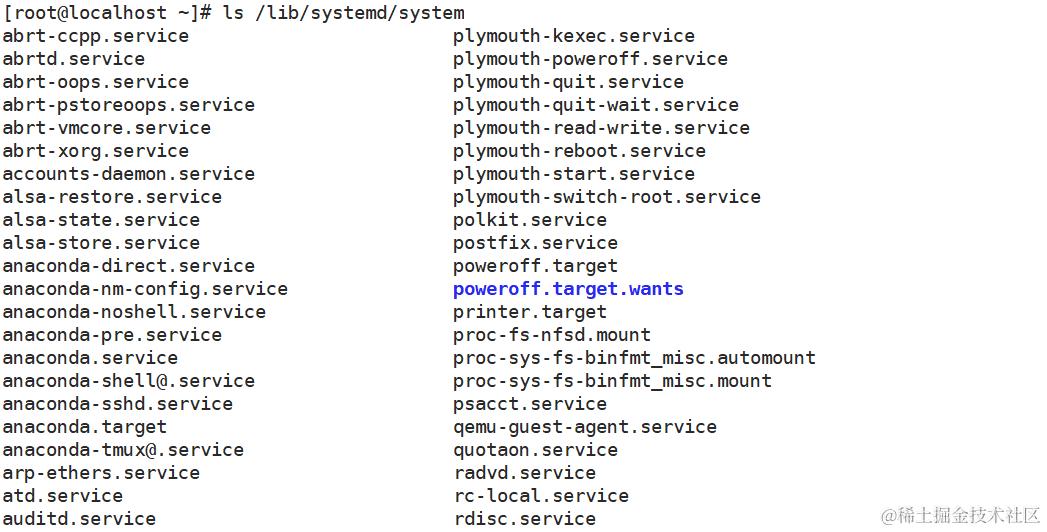Click the anaconda-tmux@.service filename

123,450
